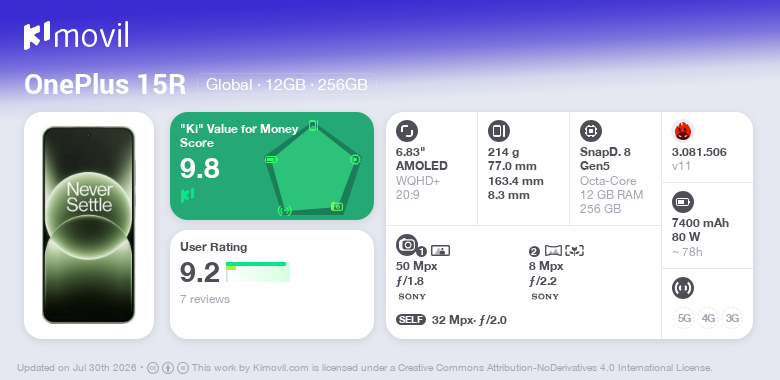Click the processor chip icon

(590, 131)
